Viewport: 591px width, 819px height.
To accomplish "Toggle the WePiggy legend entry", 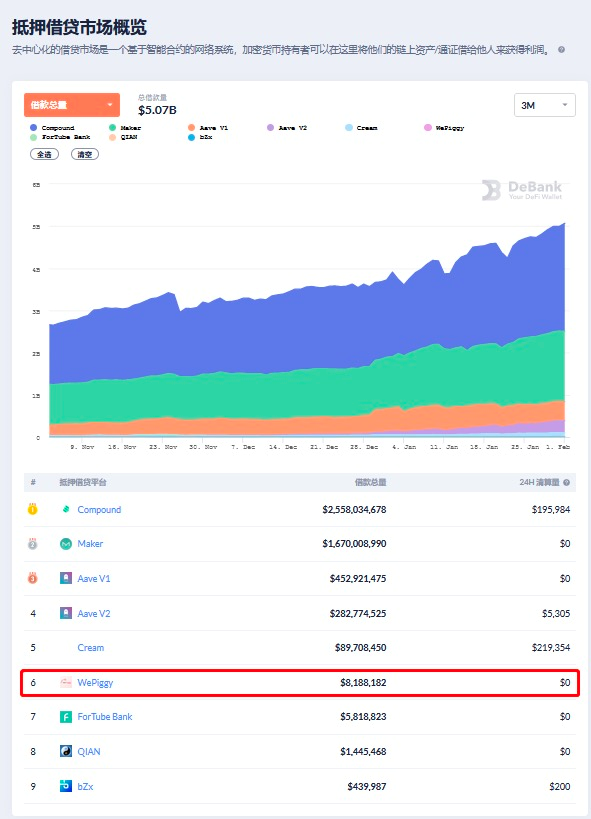I will (444, 128).
